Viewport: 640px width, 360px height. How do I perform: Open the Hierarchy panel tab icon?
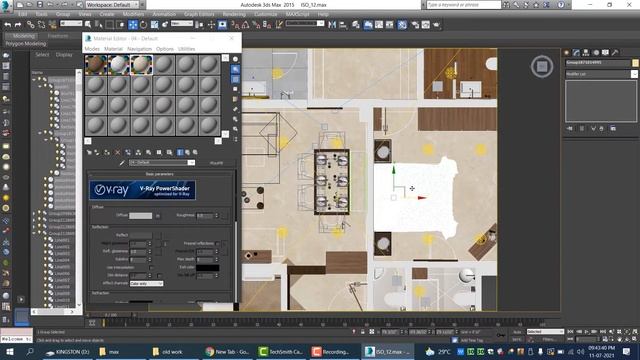586,53
